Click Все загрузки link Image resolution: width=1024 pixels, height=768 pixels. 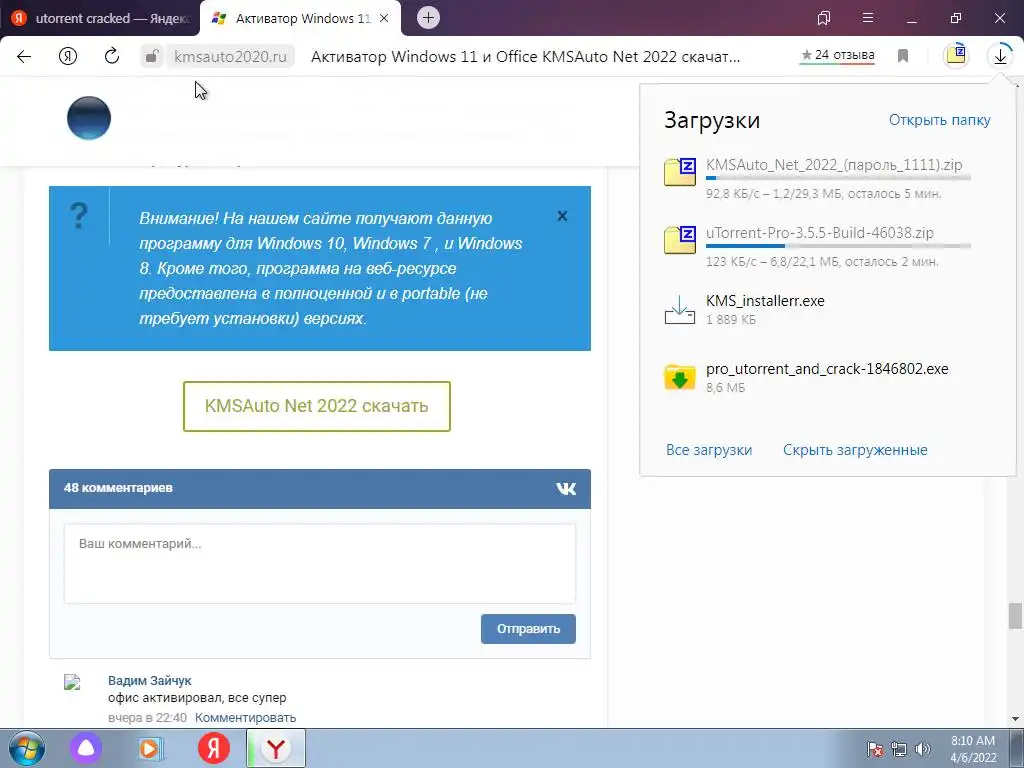point(709,450)
